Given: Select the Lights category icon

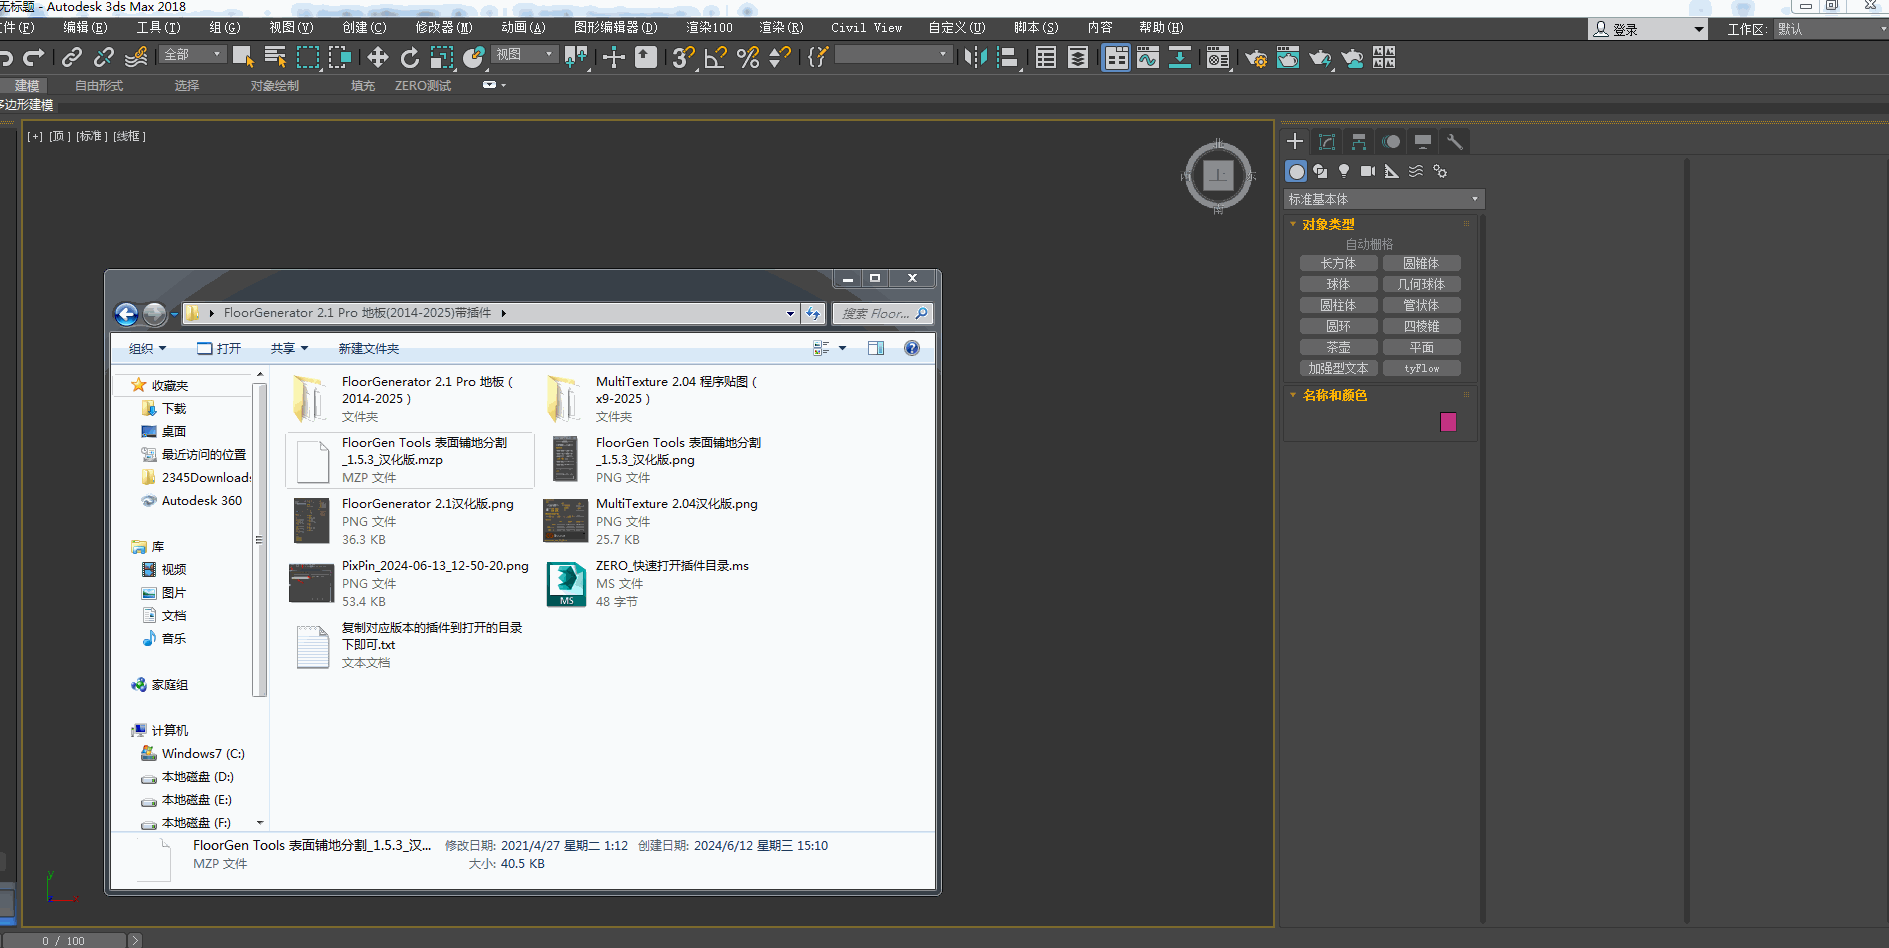Looking at the screenshot, I should [x=1344, y=171].
